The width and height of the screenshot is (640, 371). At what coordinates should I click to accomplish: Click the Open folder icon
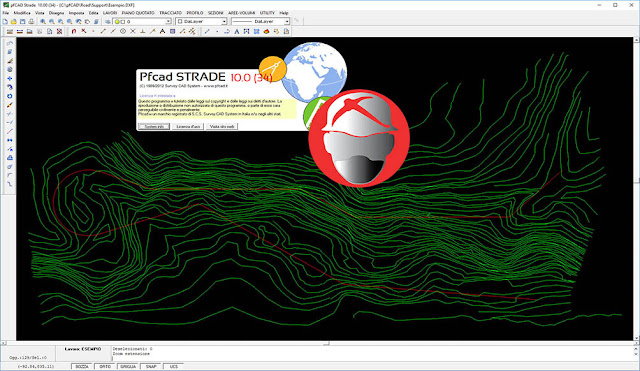14,21
